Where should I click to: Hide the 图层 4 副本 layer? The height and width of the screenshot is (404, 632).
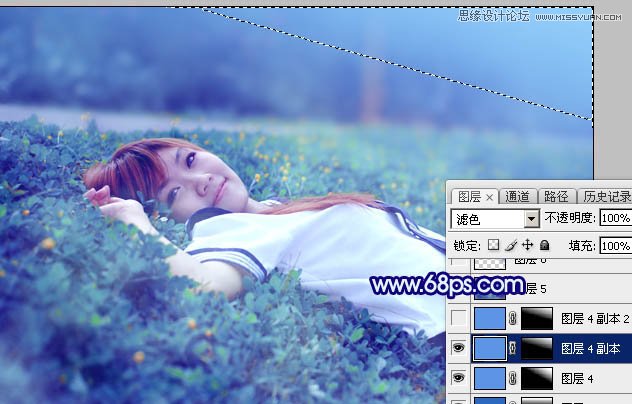[458, 348]
